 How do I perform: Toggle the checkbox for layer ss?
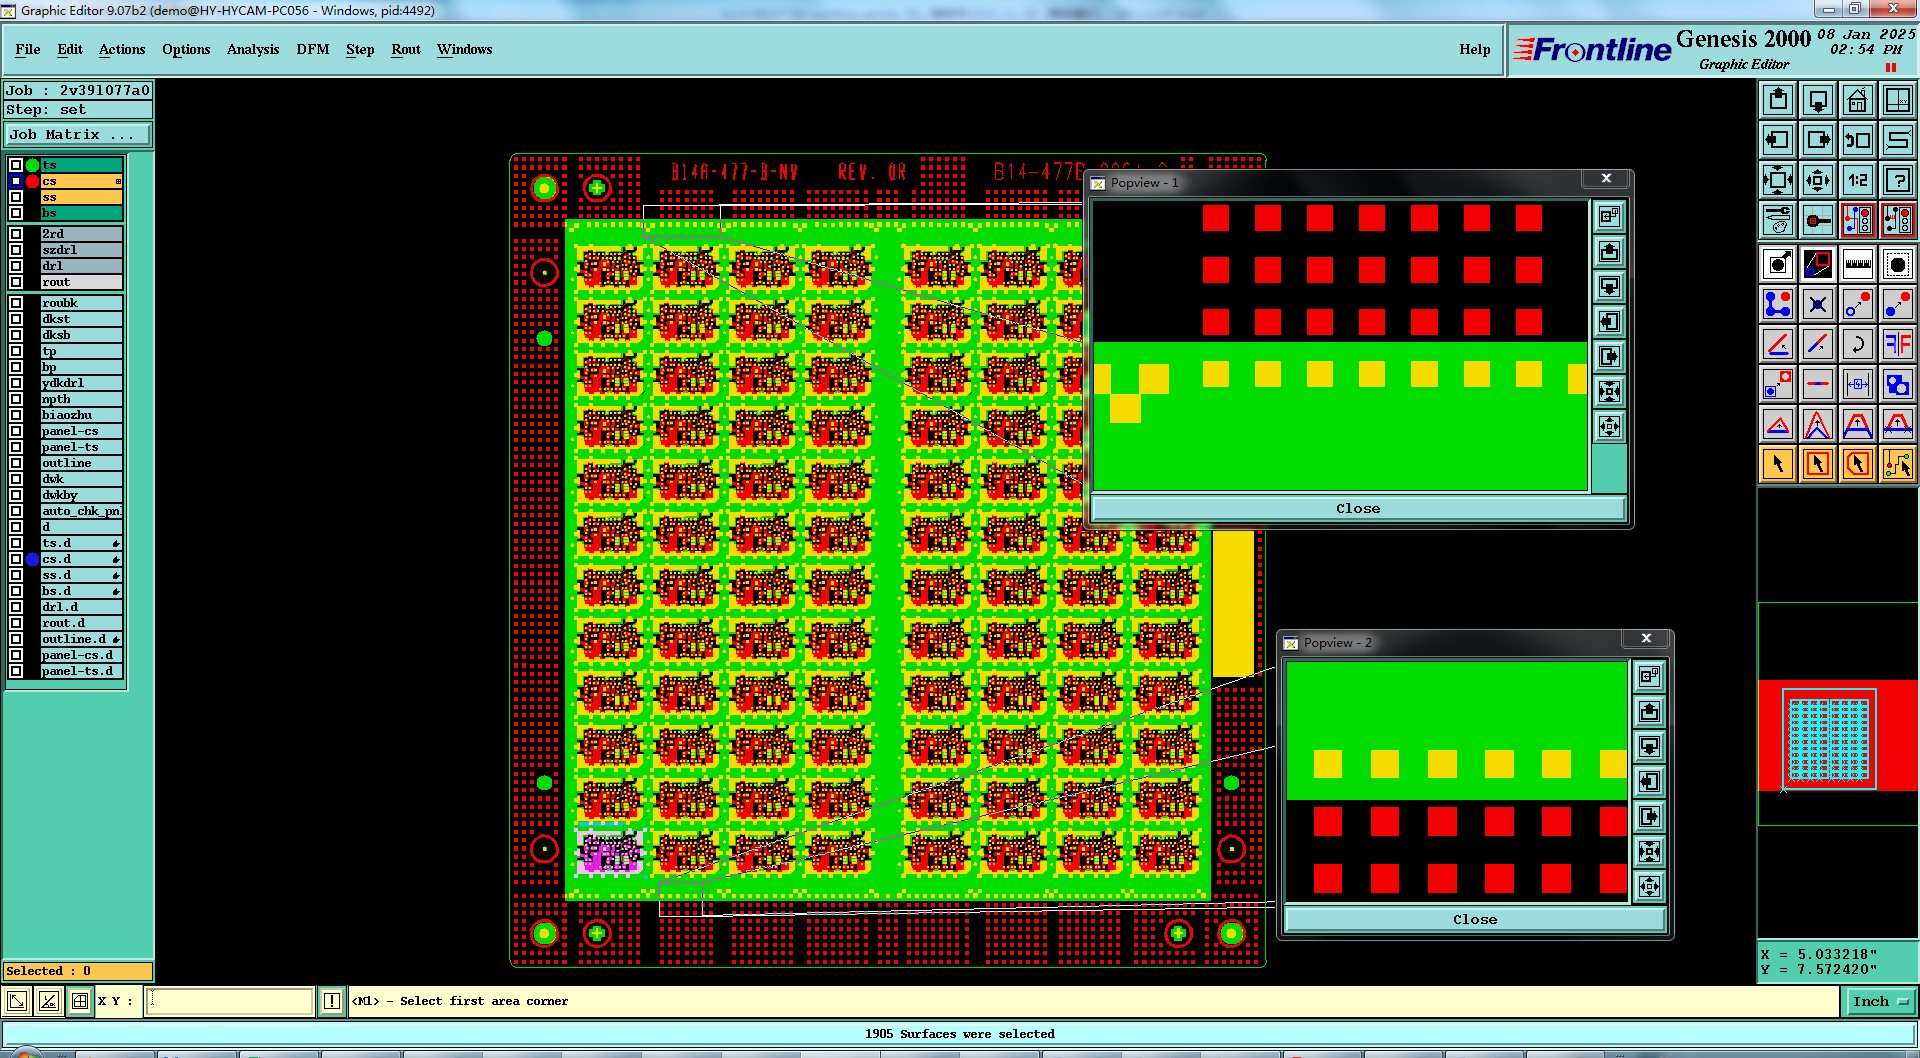click(x=16, y=197)
